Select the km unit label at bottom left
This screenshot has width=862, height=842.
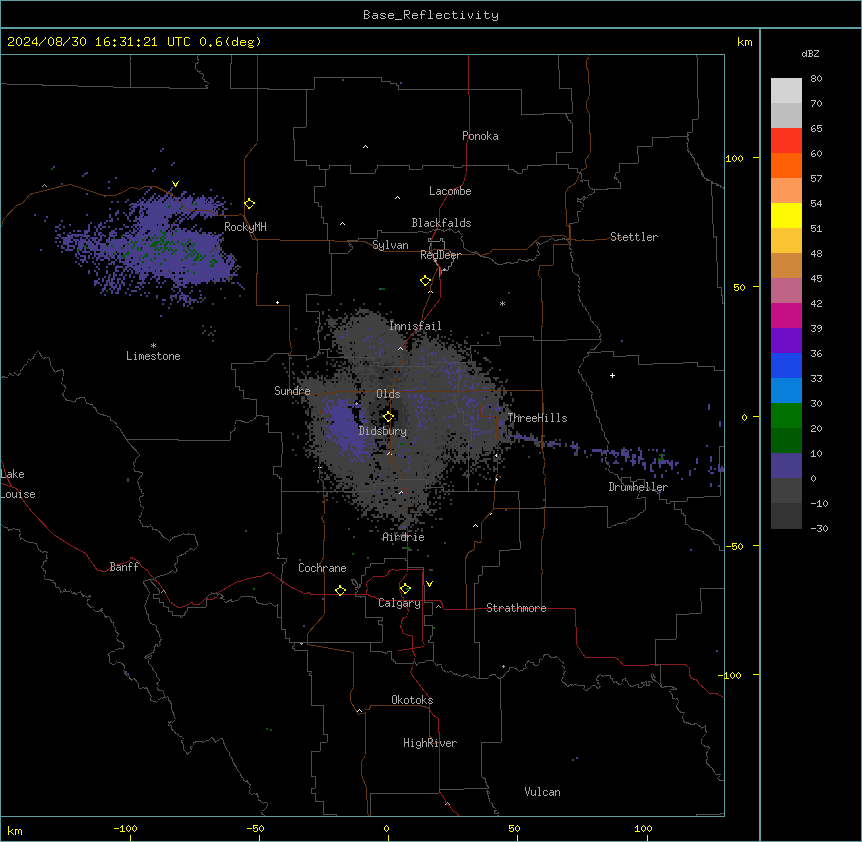point(15,830)
